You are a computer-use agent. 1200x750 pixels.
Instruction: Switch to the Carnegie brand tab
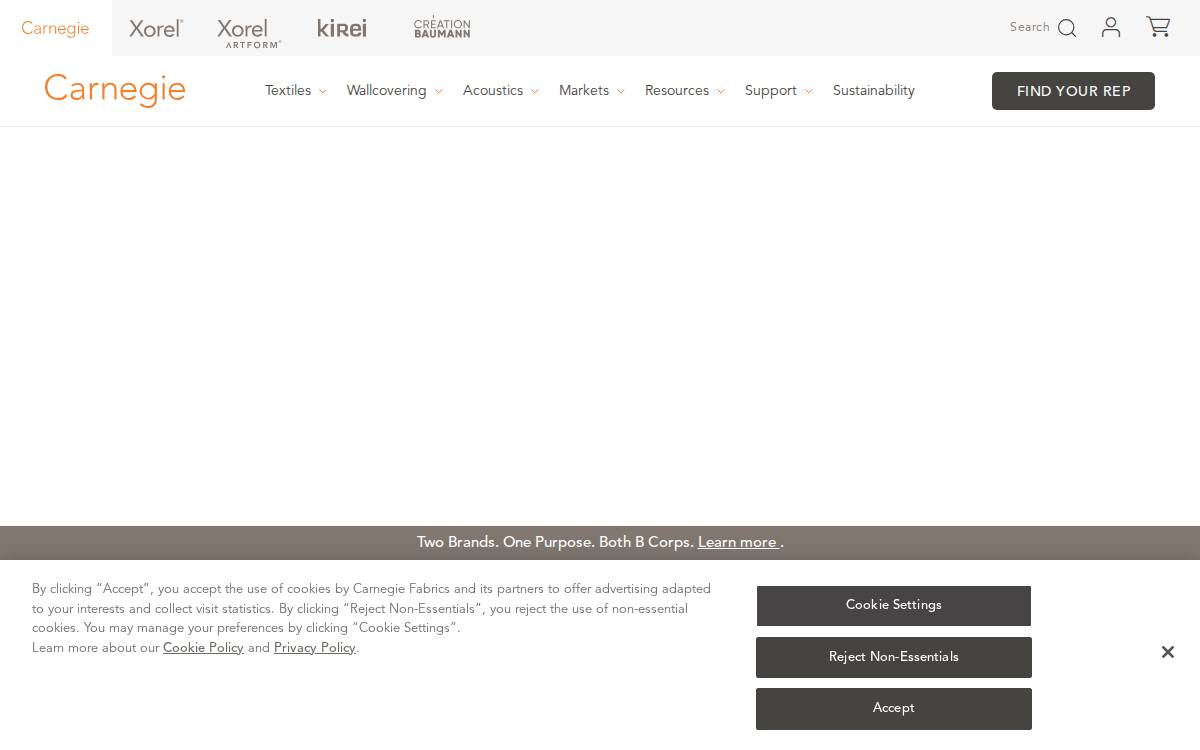click(x=55, y=28)
